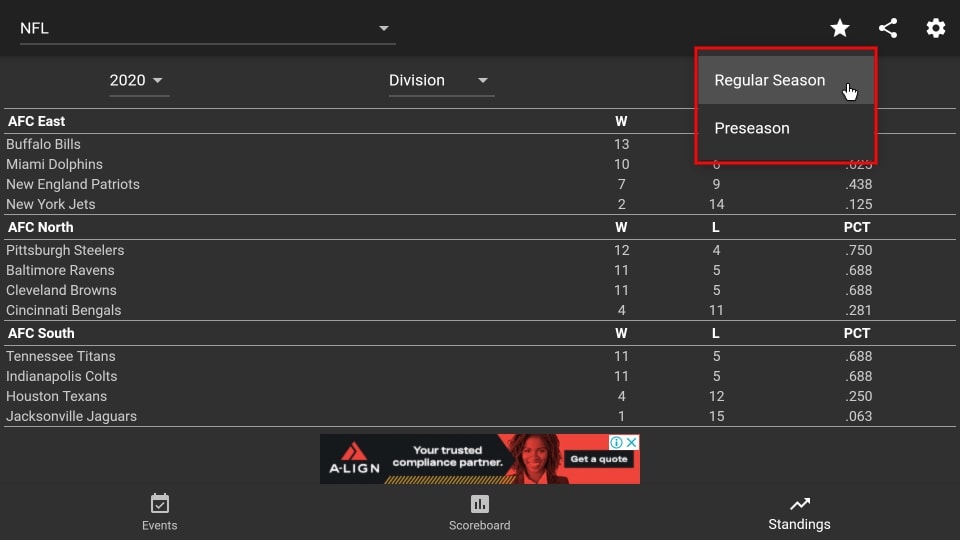Click the Get a quote button
The height and width of the screenshot is (540, 960).
point(599,459)
